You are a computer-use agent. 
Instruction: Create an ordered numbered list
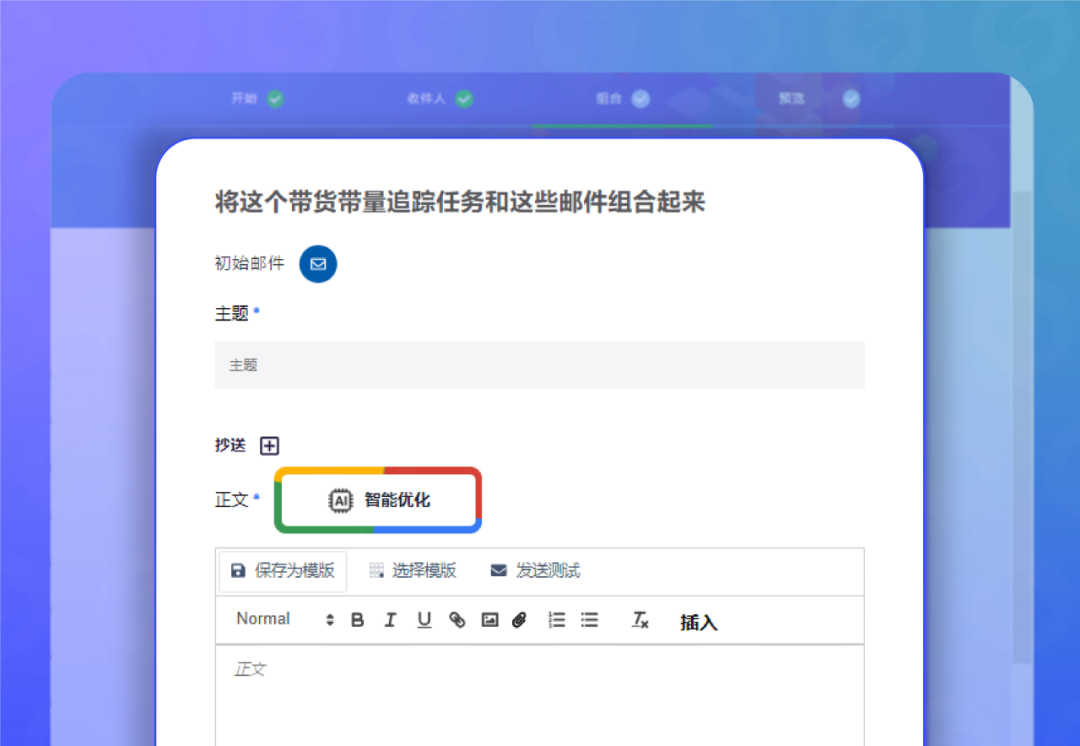[x=556, y=620]
